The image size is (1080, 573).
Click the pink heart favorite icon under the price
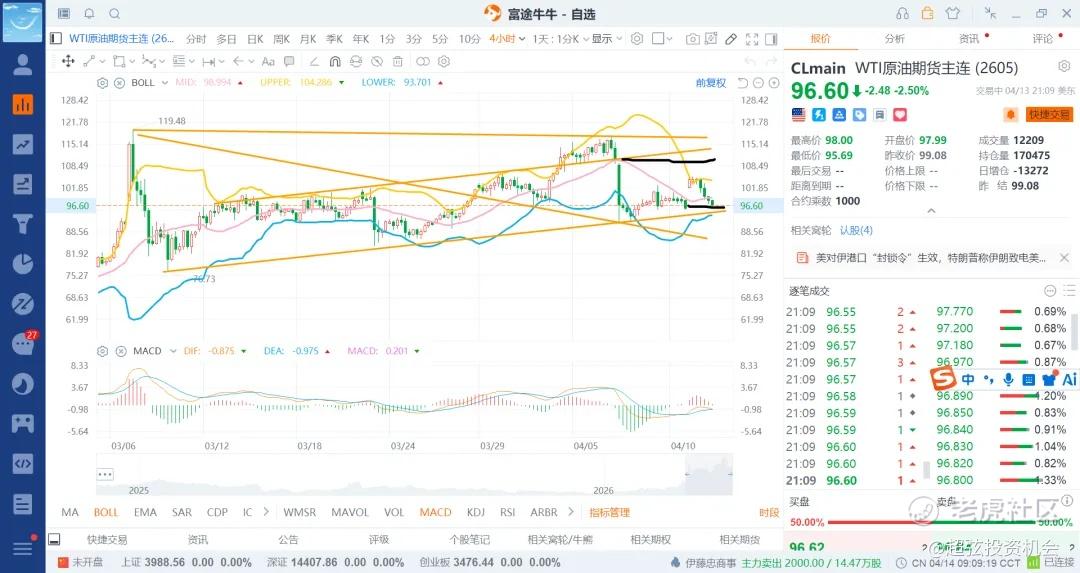pyautogui.click(x=900, y=114)
